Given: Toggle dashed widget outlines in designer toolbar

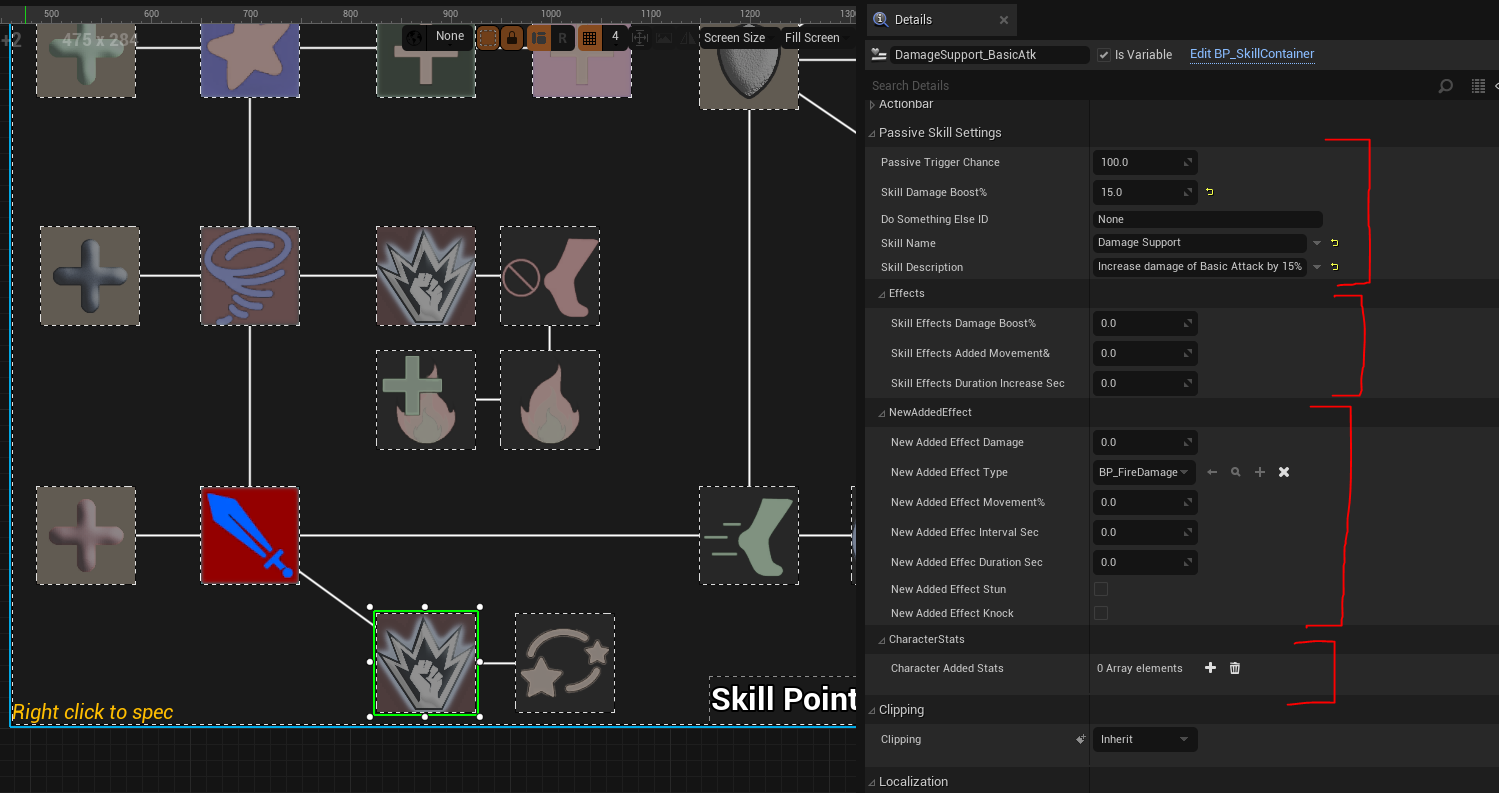Looking at the screenshot, I should coord(488,38).
